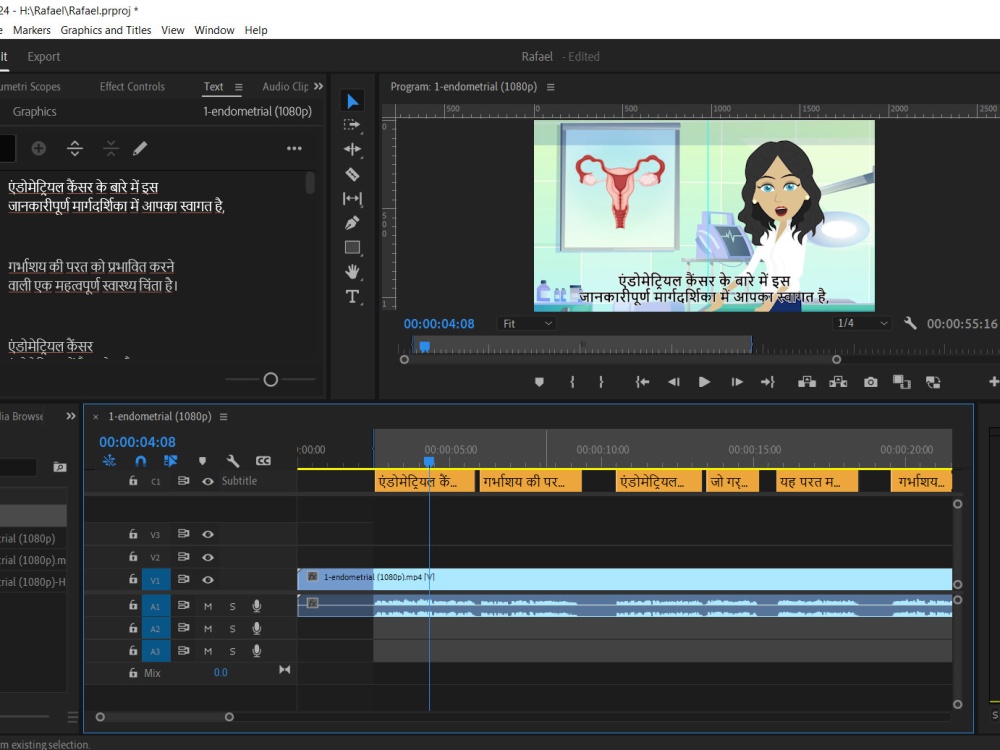
Task: Step forward one frame
Action: (x=737, y=382)
